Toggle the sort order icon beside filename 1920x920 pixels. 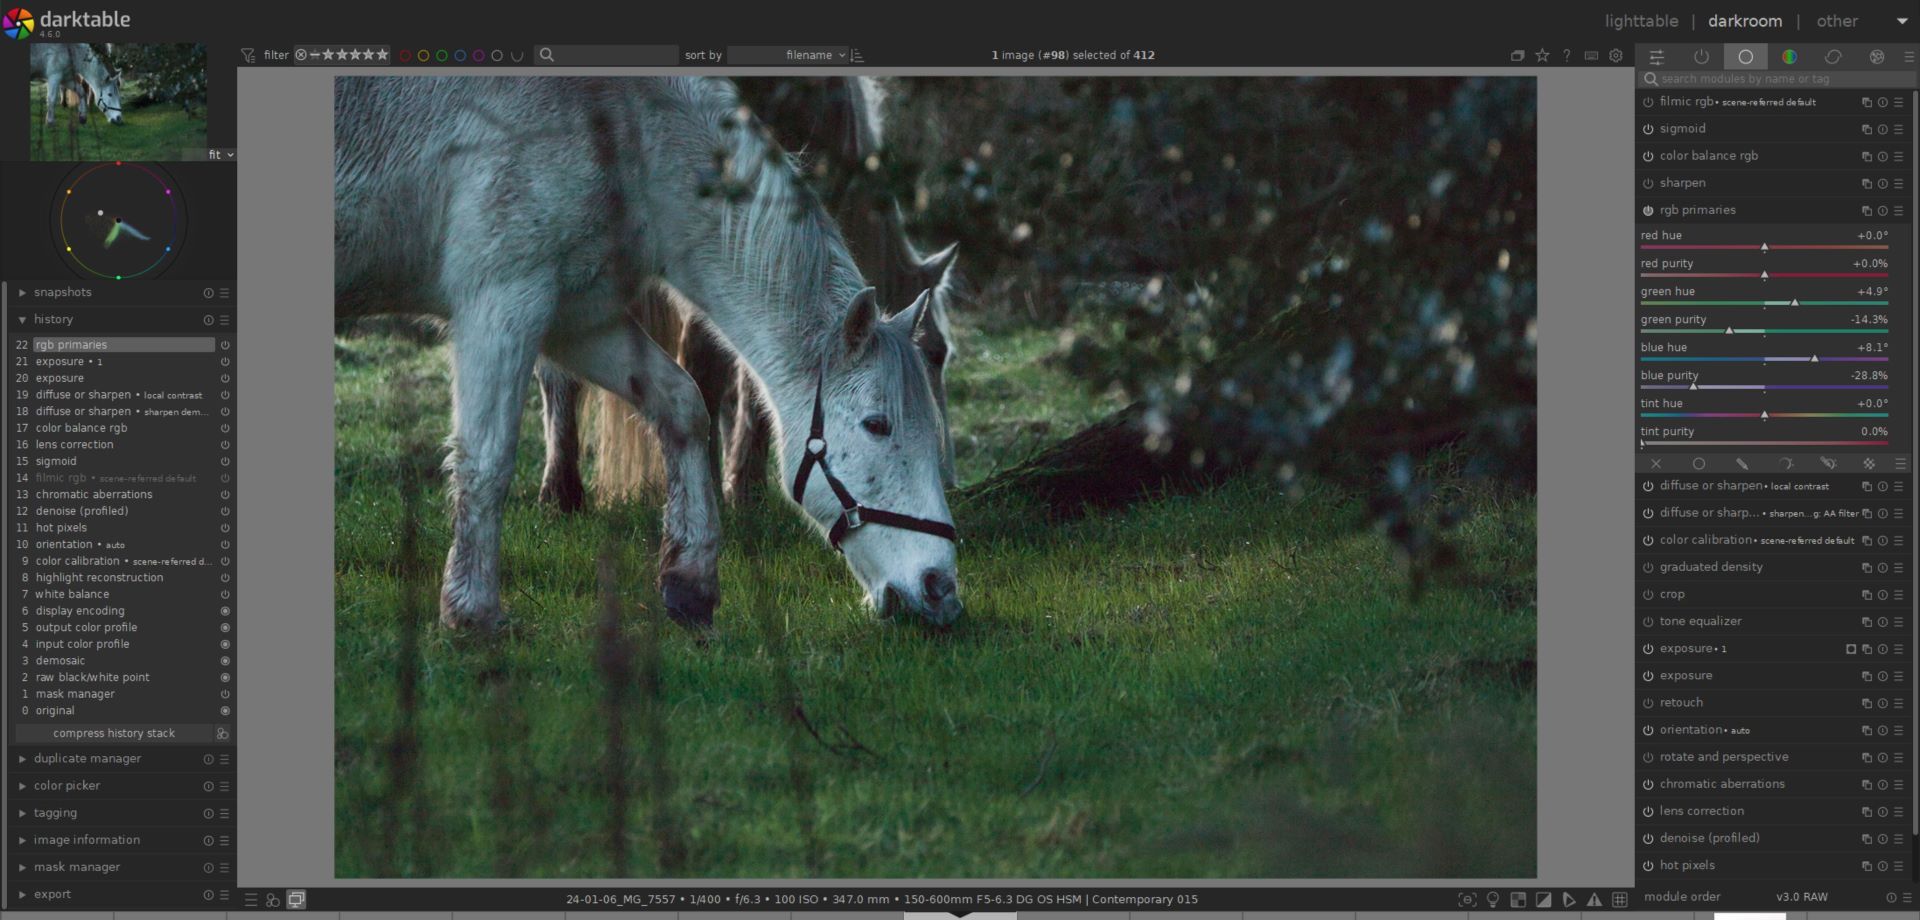tap(857, 55)
